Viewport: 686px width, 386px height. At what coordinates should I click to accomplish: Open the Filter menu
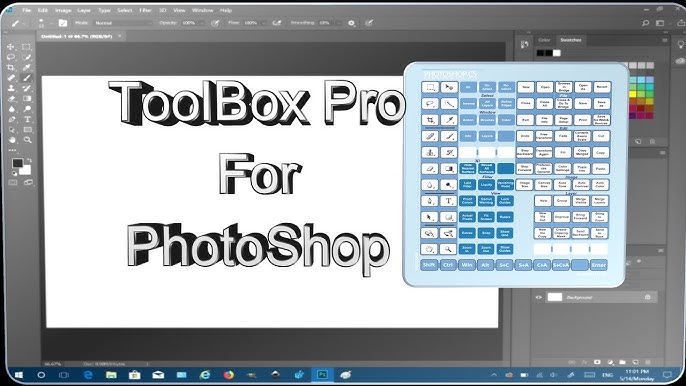pyautogui.click(x=145, y=10)
